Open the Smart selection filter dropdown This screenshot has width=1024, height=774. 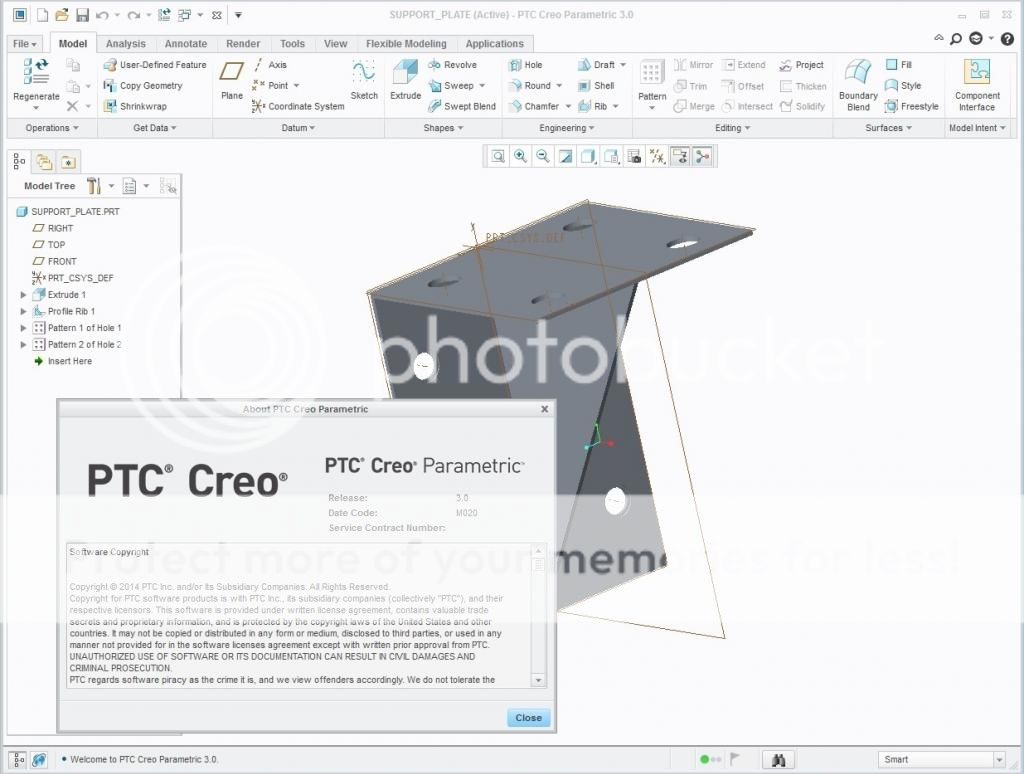[x=998, y=760]
